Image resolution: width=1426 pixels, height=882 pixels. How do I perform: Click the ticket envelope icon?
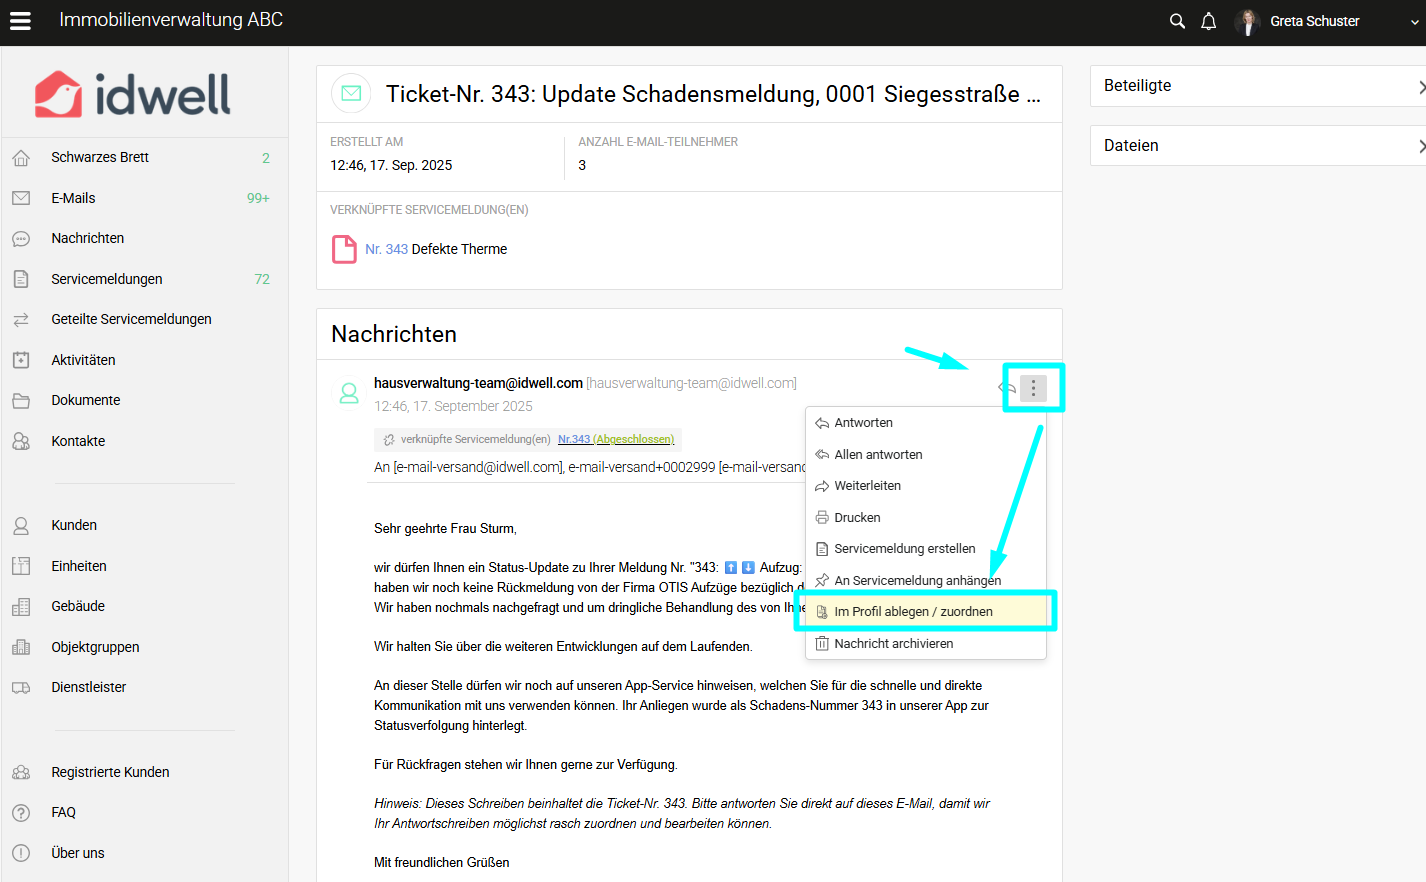coord(351,93)
